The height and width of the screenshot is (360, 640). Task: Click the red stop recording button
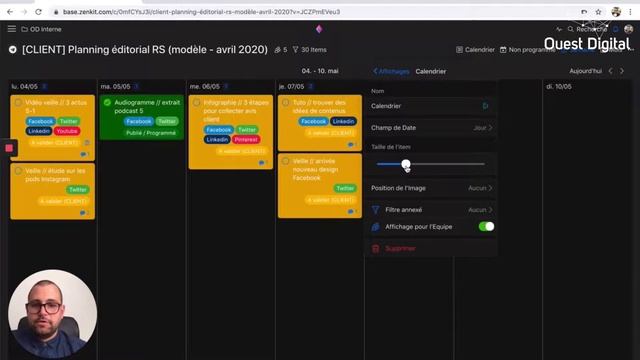click(x=9, y=148)
